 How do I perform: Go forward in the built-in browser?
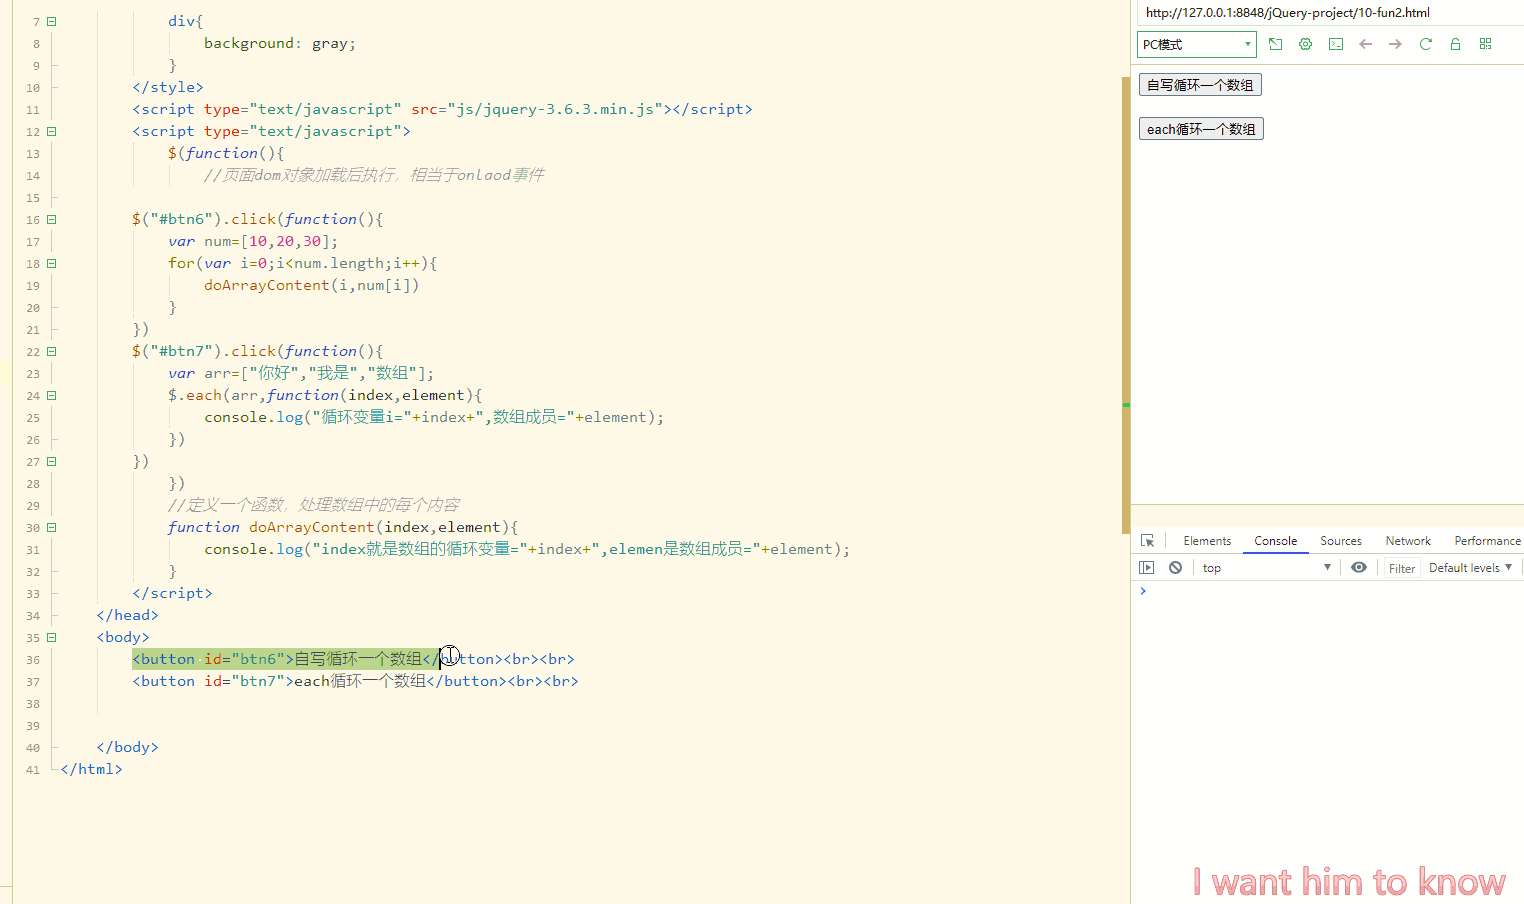(1395, 44)
